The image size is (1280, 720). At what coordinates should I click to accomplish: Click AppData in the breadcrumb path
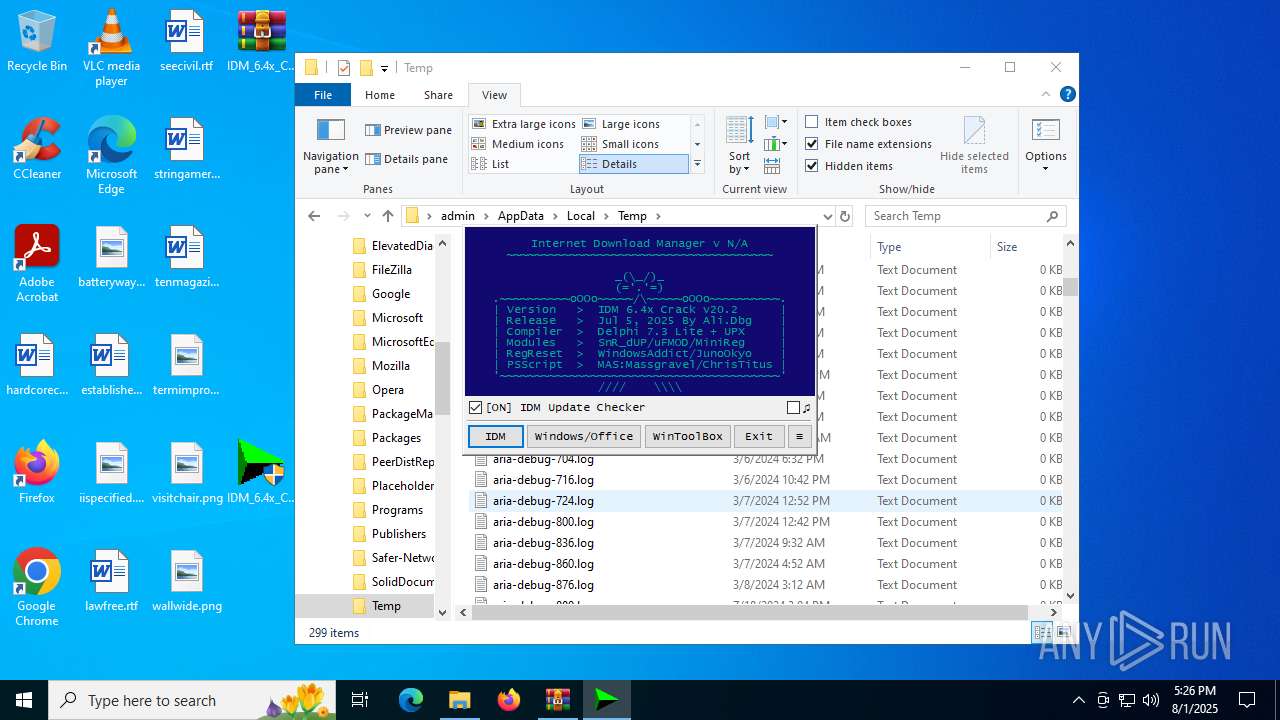(x=521, y=216)
